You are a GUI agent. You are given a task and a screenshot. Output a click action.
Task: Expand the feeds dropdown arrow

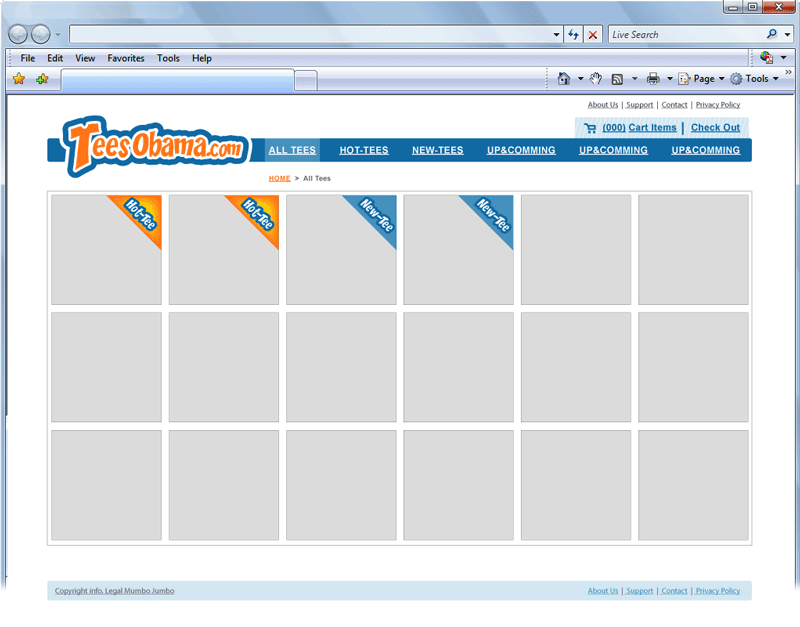(x=635, y=79)
